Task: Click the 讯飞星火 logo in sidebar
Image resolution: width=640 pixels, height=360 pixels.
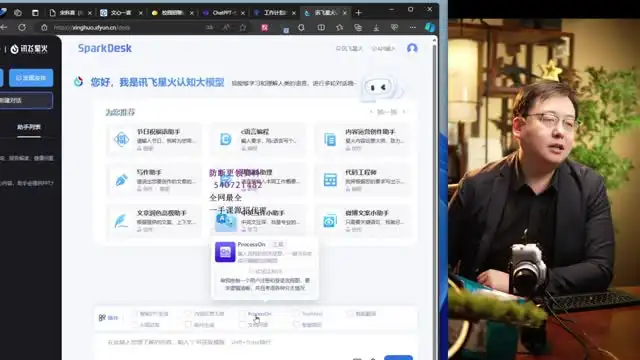Action: [29, 49]
